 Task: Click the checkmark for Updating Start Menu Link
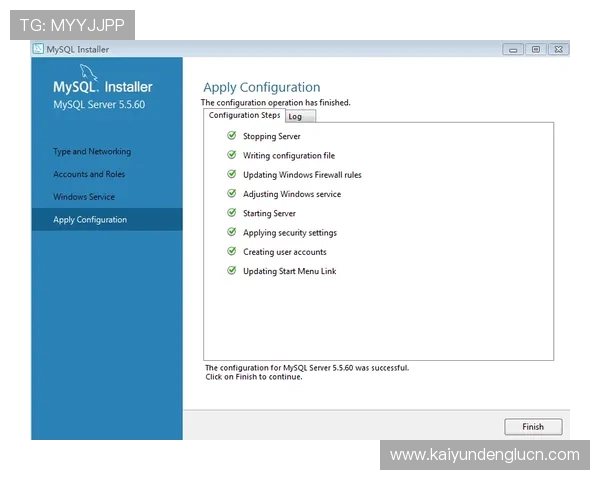[232, 270]
